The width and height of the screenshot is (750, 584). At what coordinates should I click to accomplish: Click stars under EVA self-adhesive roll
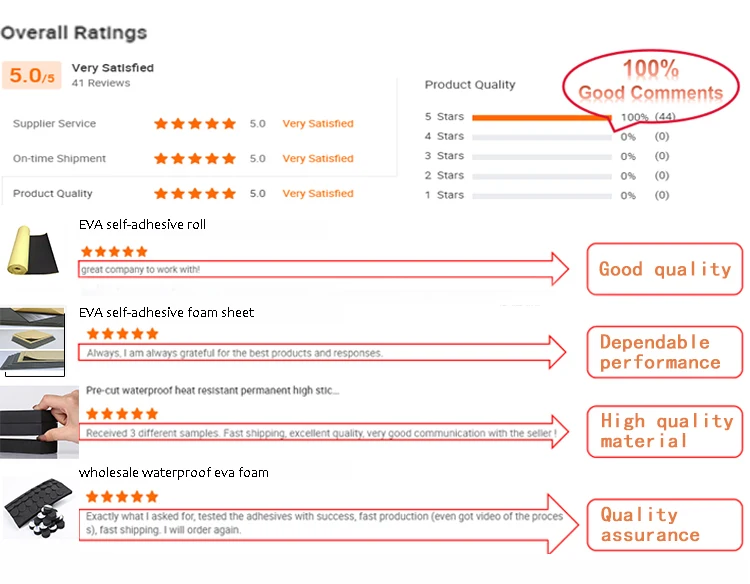click(x=114, y=252)
